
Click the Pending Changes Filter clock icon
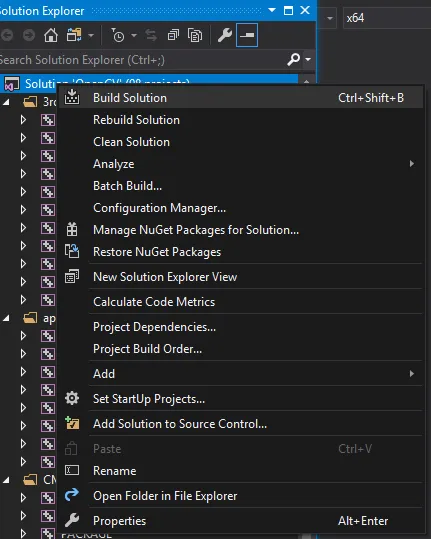[118, 35]
